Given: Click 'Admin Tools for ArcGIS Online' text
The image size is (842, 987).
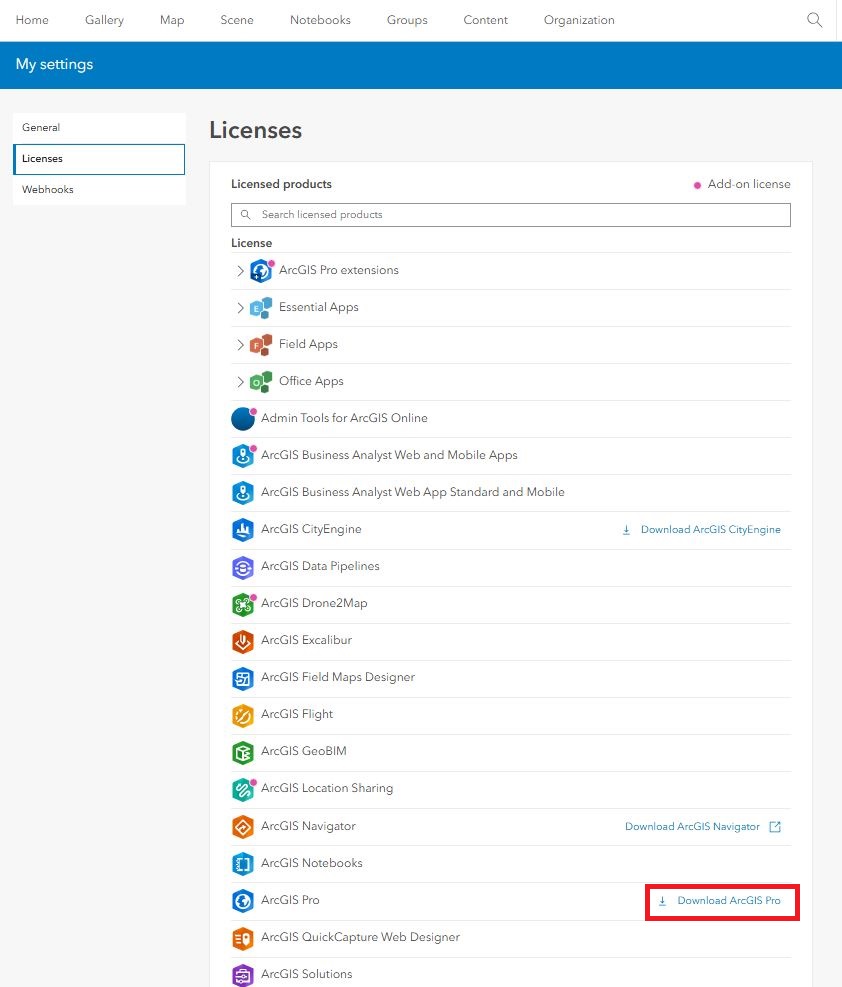Looking at the screenshot, I should pos(344,418).
